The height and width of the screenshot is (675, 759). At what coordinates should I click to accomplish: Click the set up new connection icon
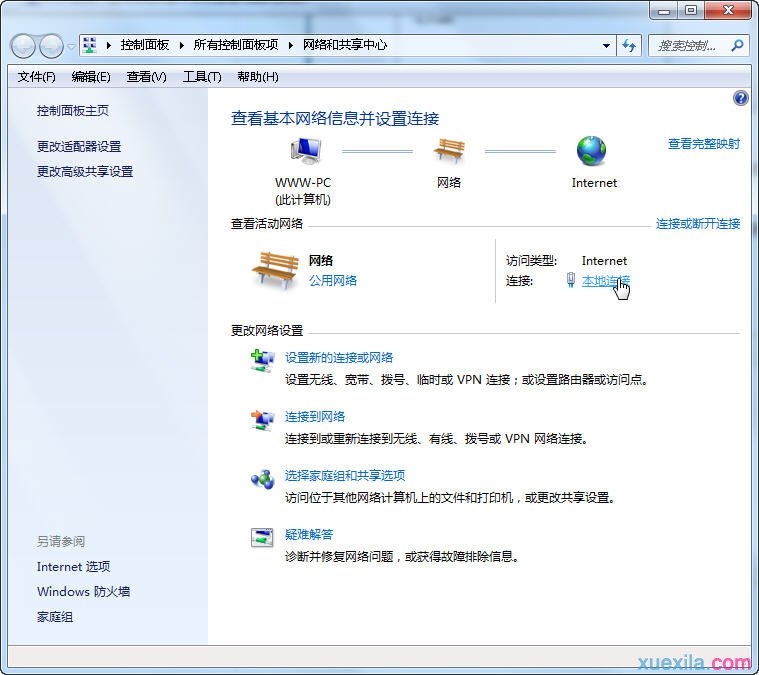(x=262, y=361)
